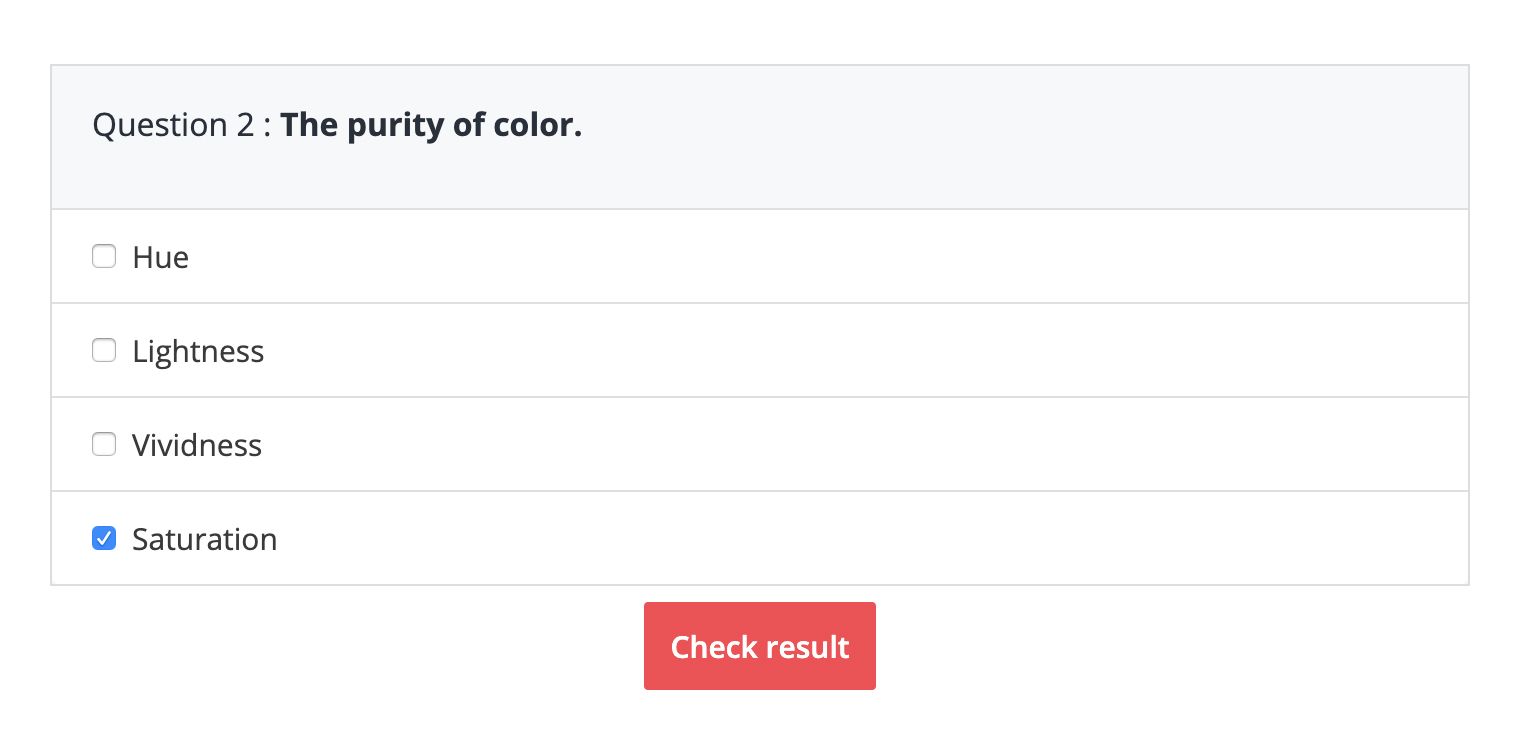Click empty space in the Hue option row
The width and height of the screenshot is (1524, 748).
tap(800, 257)
